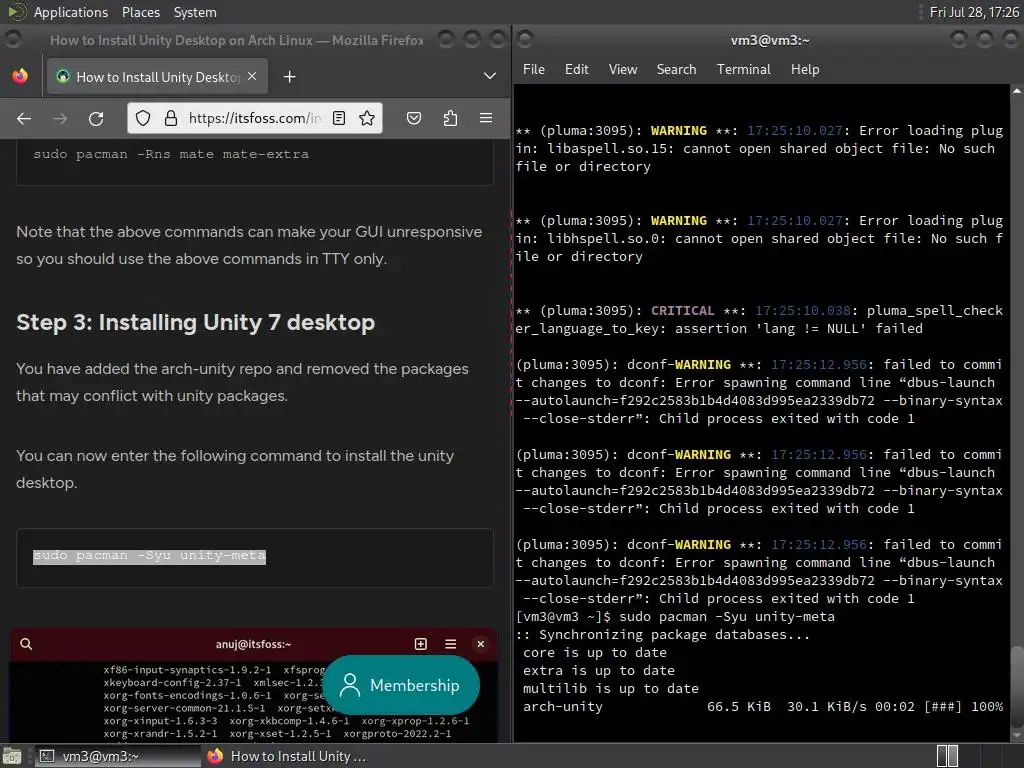Click the sudo pacman -Syu unity-meta terminal prompt

[675, 616]
